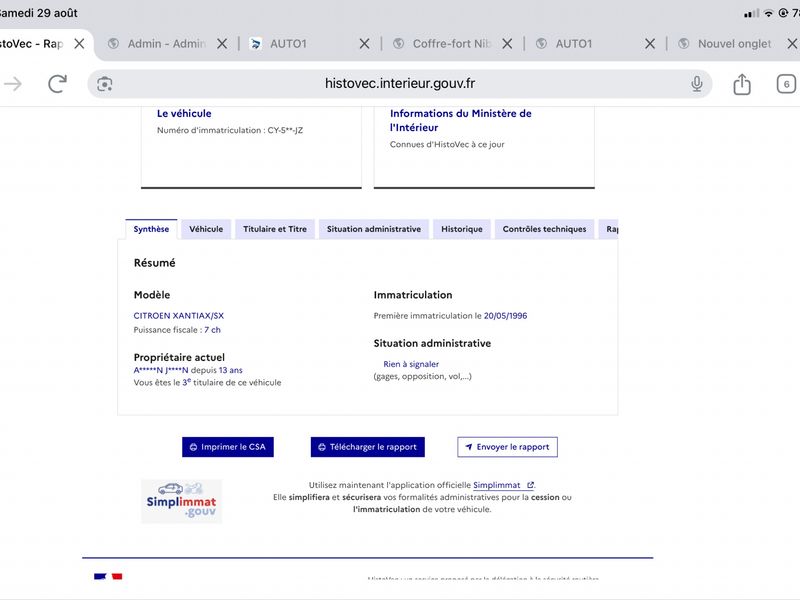This screenshot has height=600, width=800.
Task: Open the Historique tab
Action: pyautogui.click(x=462, y=229)
